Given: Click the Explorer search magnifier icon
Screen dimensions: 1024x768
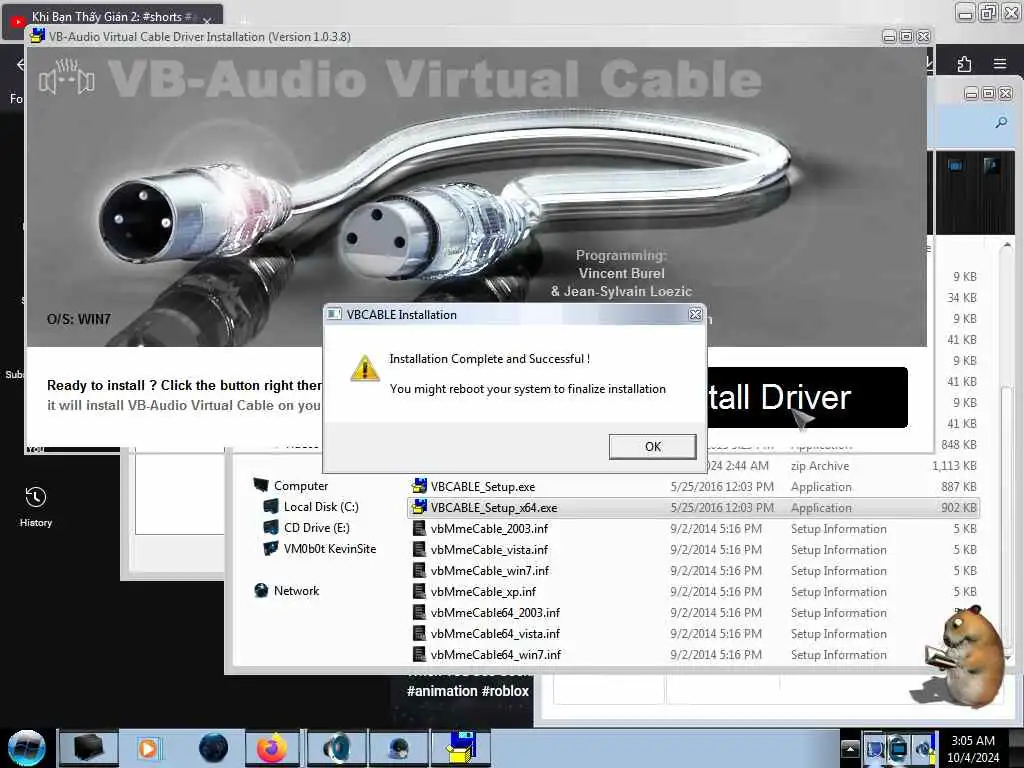Looking at the screenshot, I should (x=1000, y=122).
